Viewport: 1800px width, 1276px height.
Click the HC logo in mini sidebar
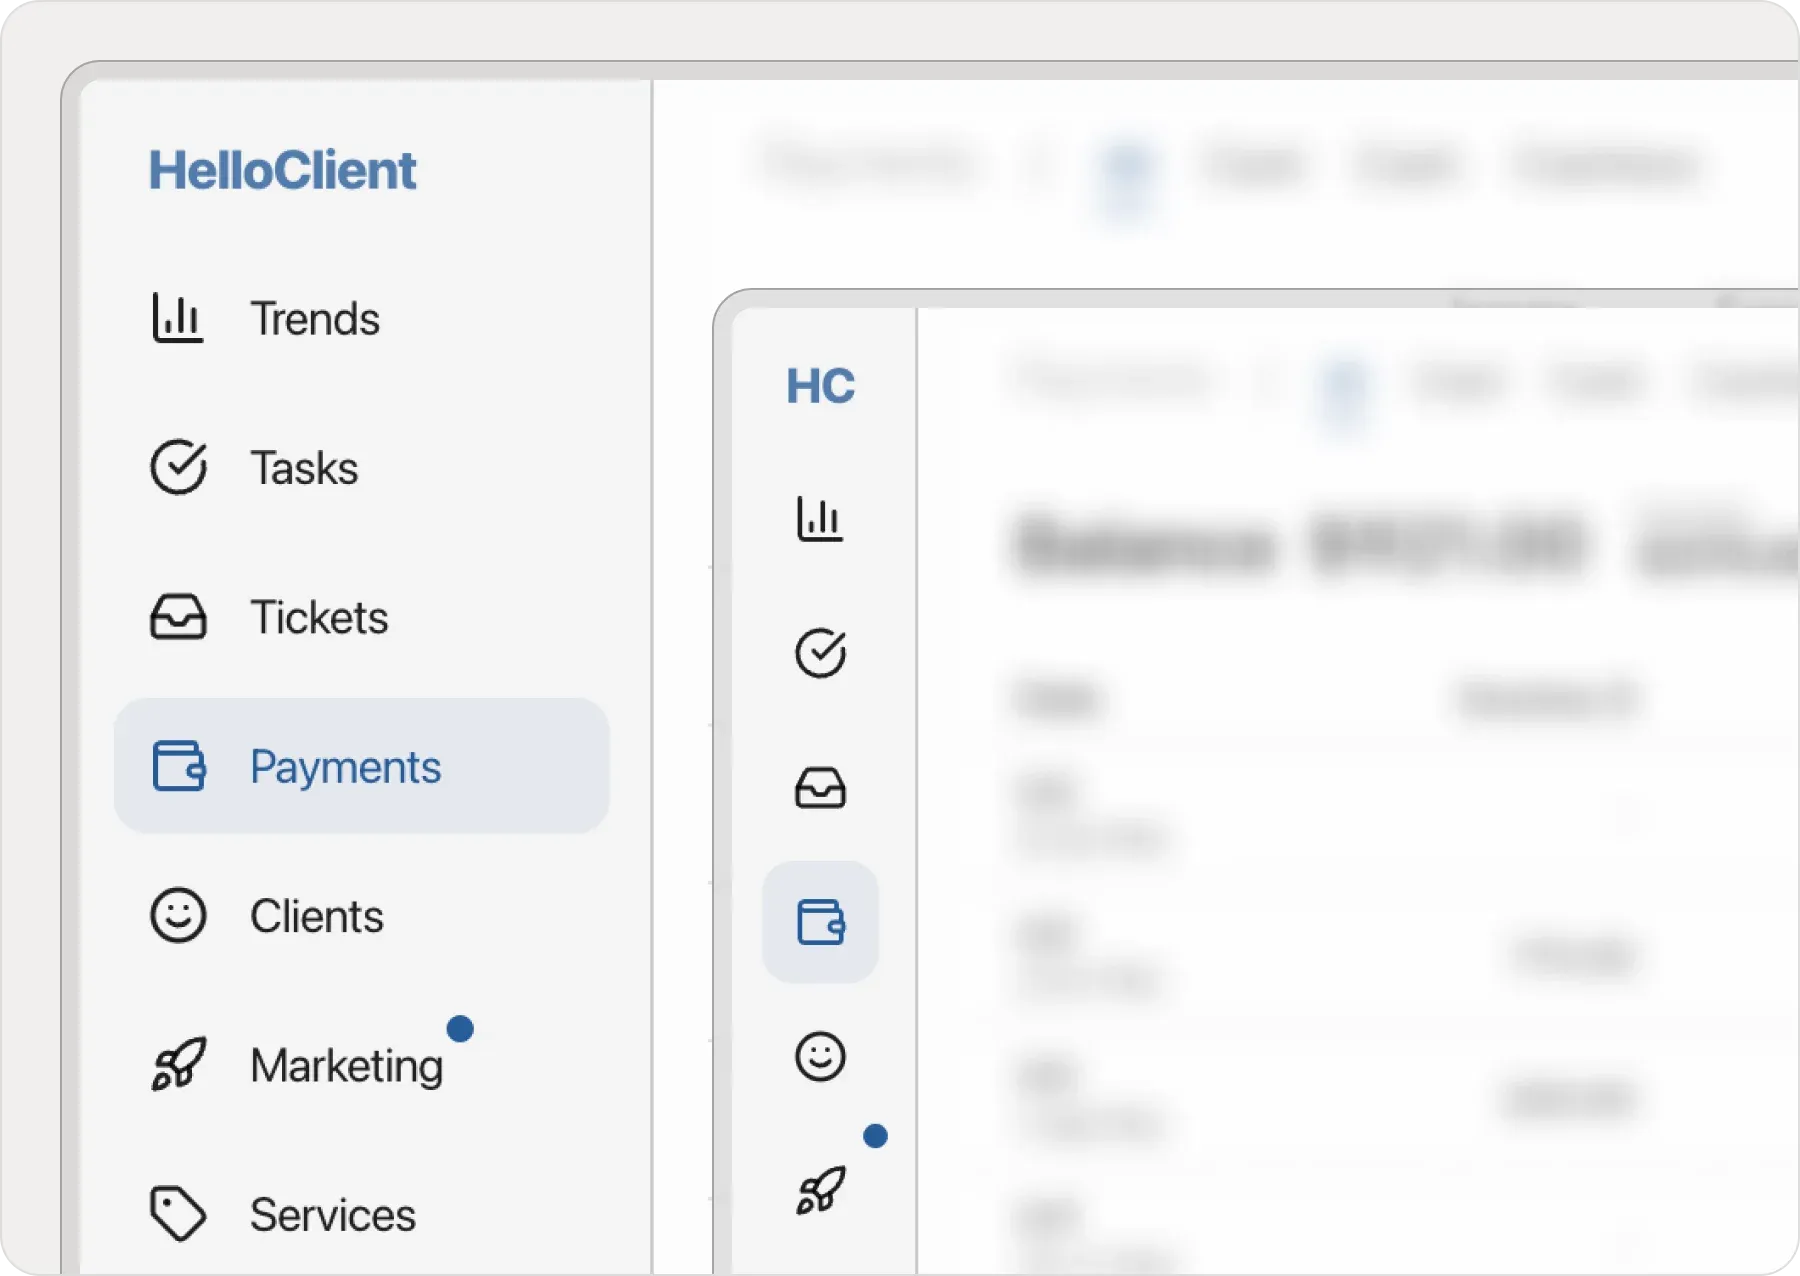820,387
